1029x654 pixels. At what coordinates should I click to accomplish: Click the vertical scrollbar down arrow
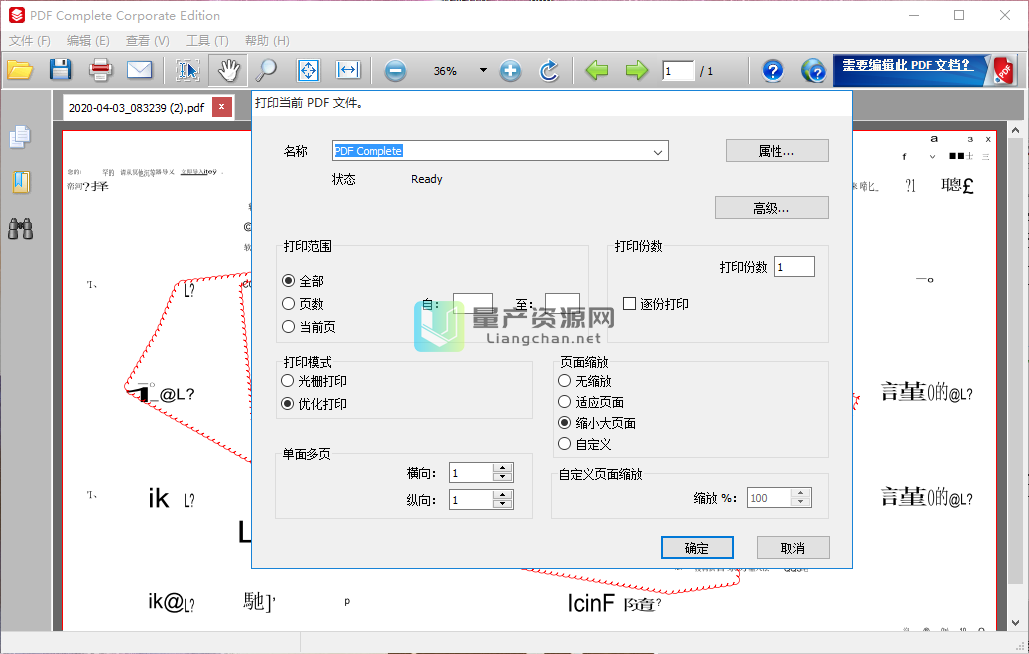click(1015, 623)
